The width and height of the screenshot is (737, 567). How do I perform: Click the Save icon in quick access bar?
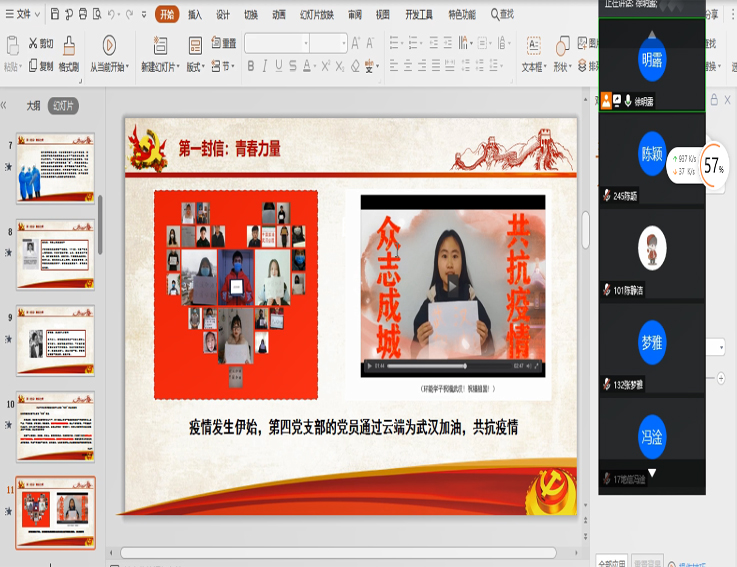coord(55,15)
